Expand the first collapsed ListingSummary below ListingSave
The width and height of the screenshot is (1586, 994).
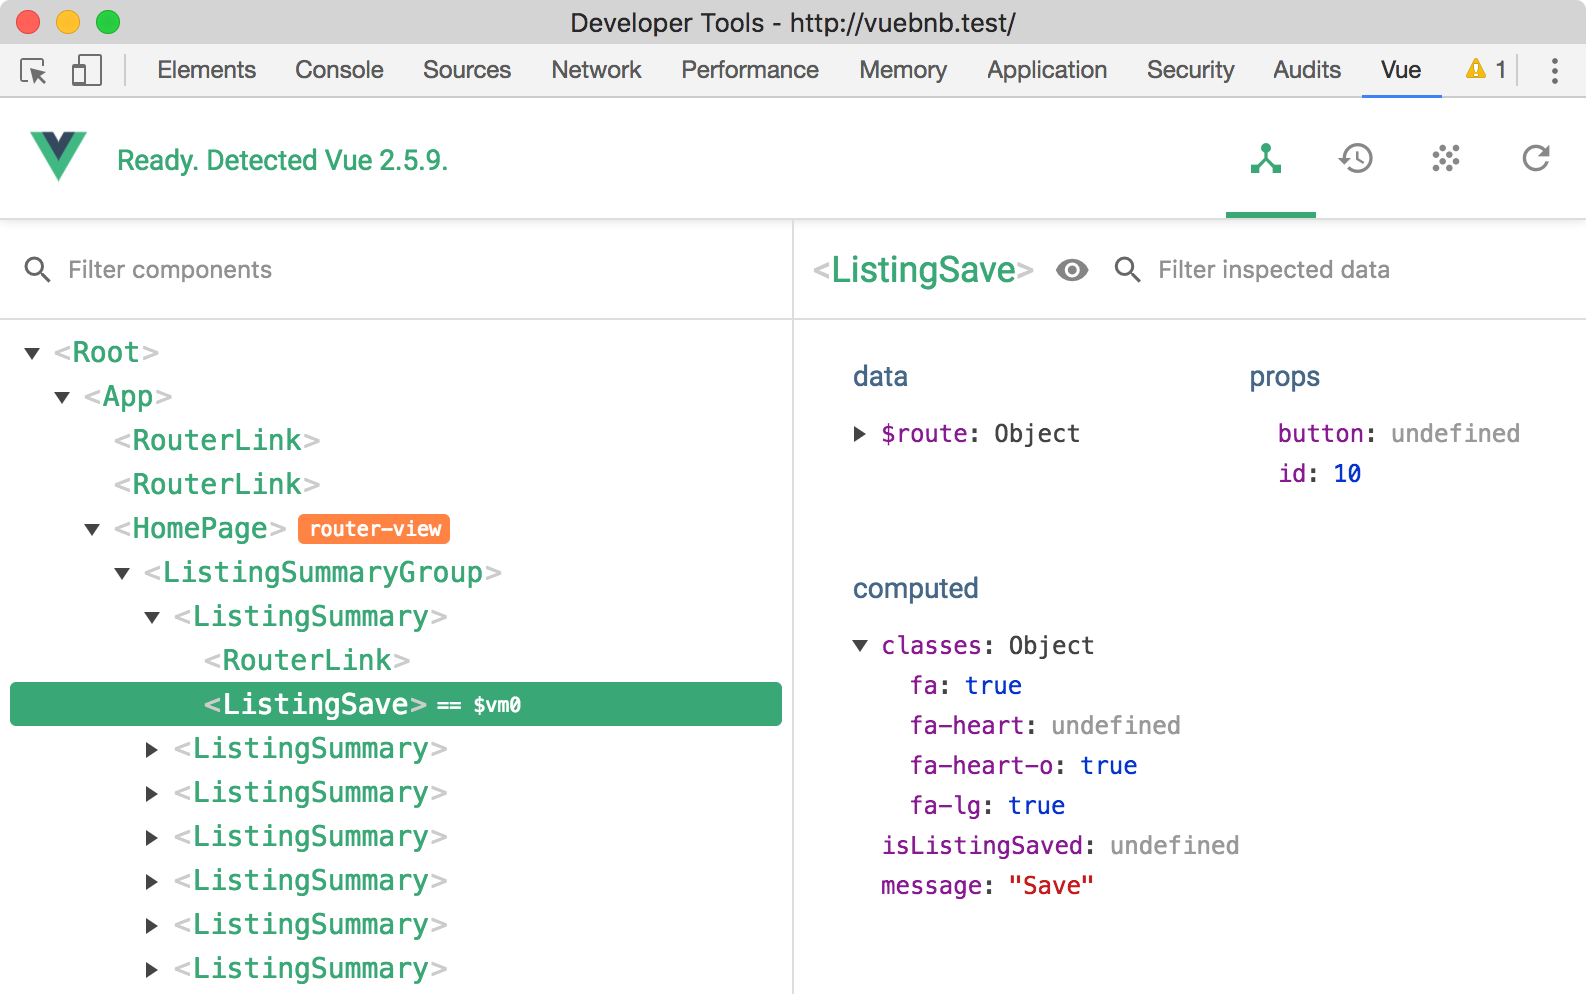152,749
